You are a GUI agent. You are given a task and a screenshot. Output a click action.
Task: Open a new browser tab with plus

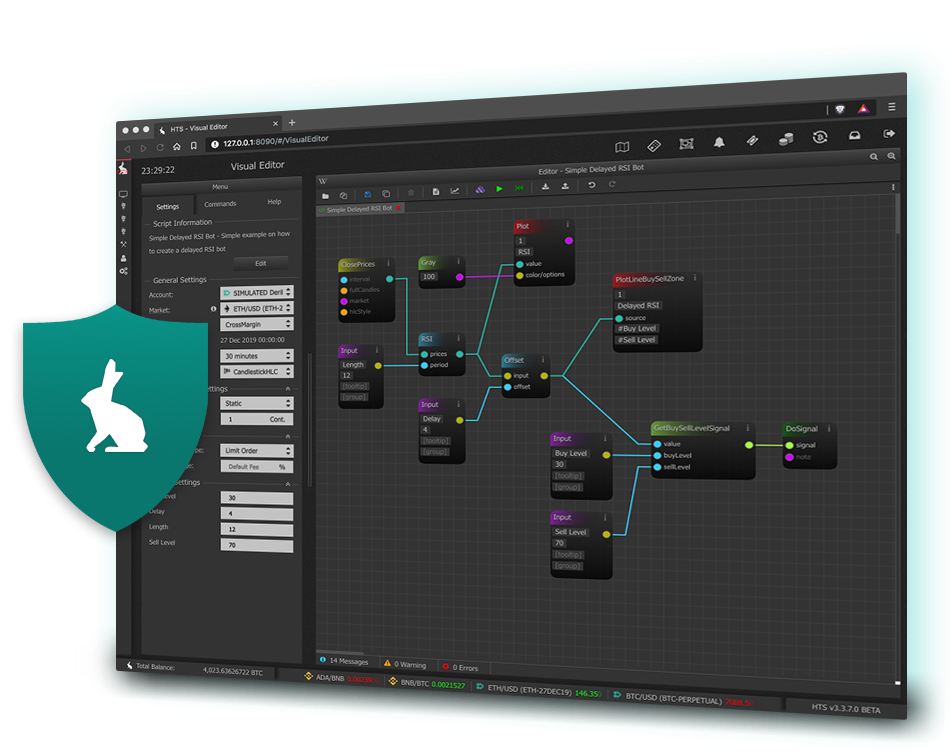292,122
